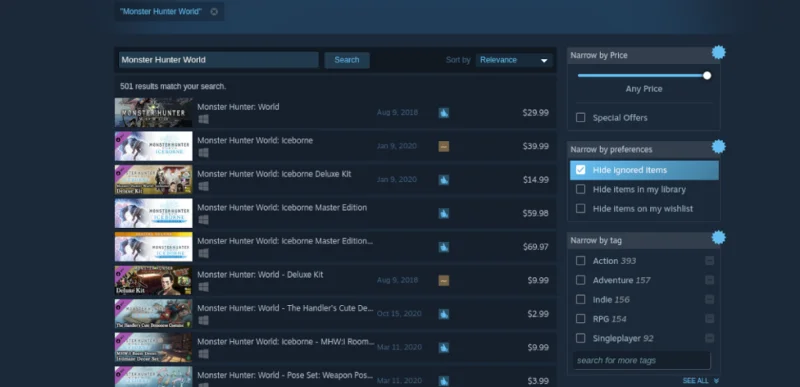Click the search for more tags field
Image resolution: width=800 pixels, height=387 pixels.
(x=641, y=360)
